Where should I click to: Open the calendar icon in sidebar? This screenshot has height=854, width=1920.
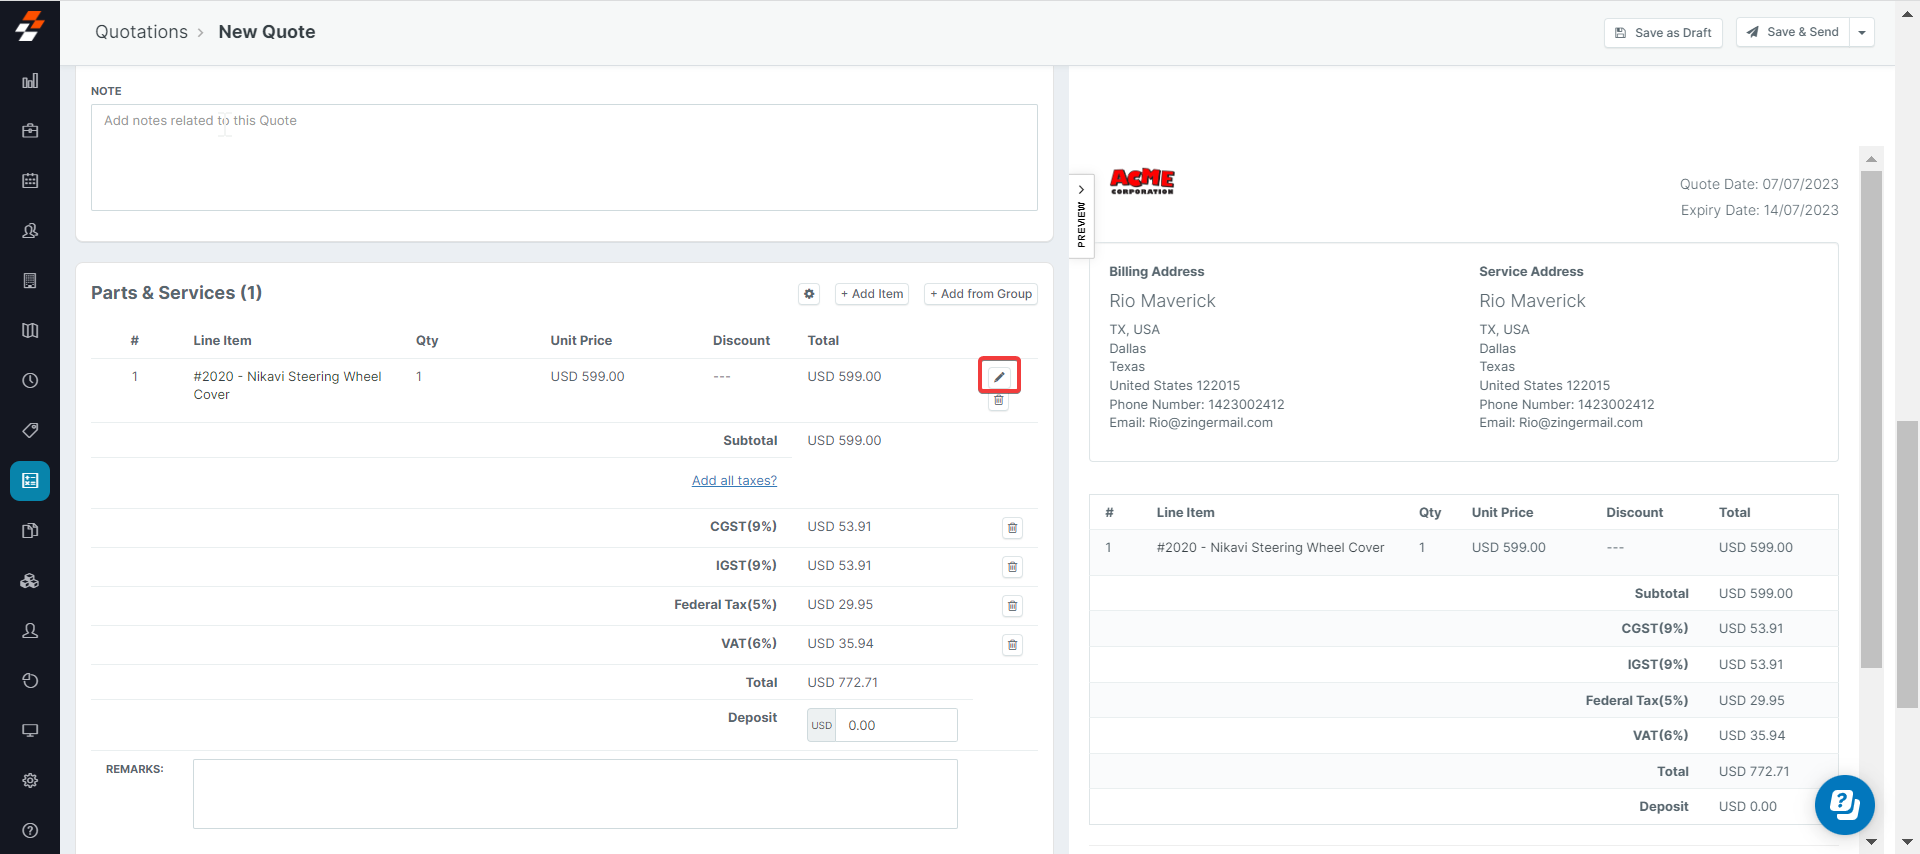coord(30,181)
